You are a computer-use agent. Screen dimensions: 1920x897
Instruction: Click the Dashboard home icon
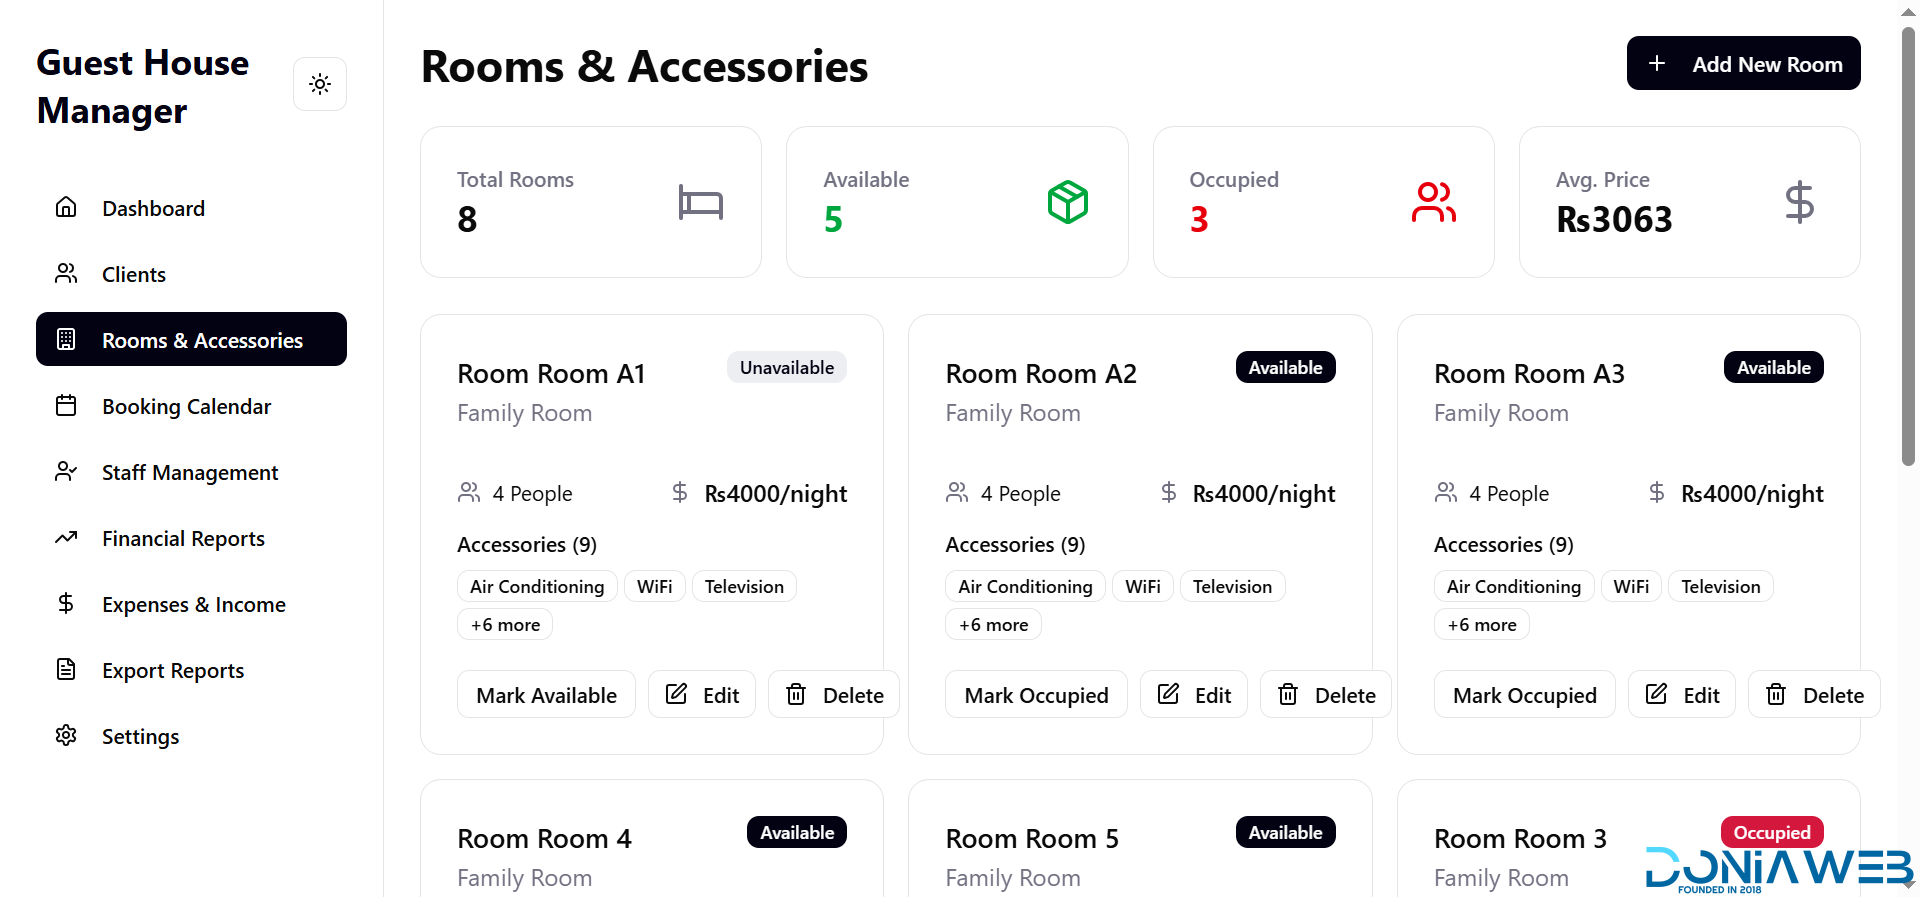click(x=66, y=208)
